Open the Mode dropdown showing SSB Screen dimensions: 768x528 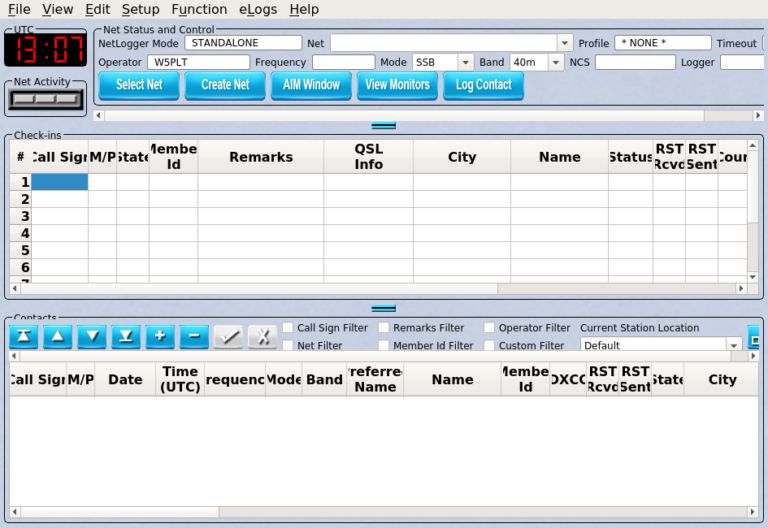[x=465, y=62]
